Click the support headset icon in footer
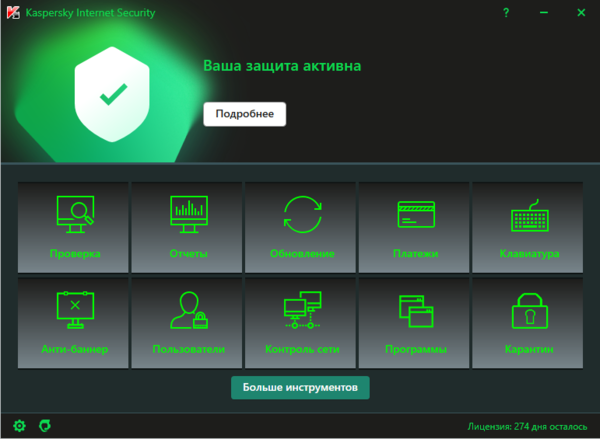 [45, 426]
